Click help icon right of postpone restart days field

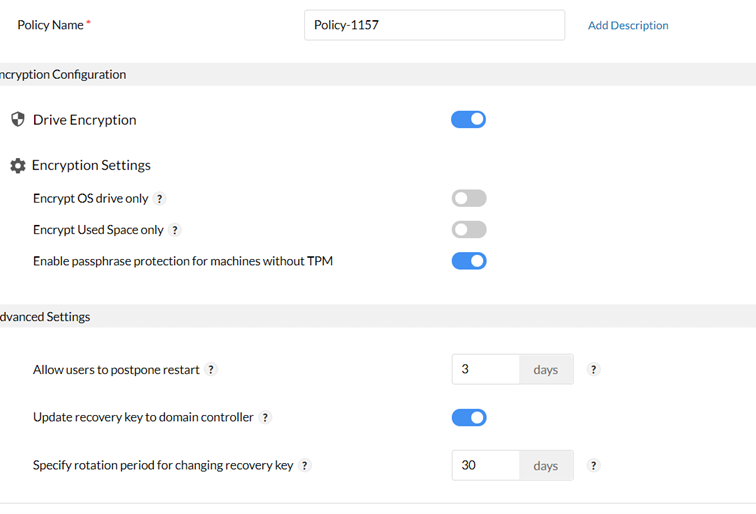593,370
